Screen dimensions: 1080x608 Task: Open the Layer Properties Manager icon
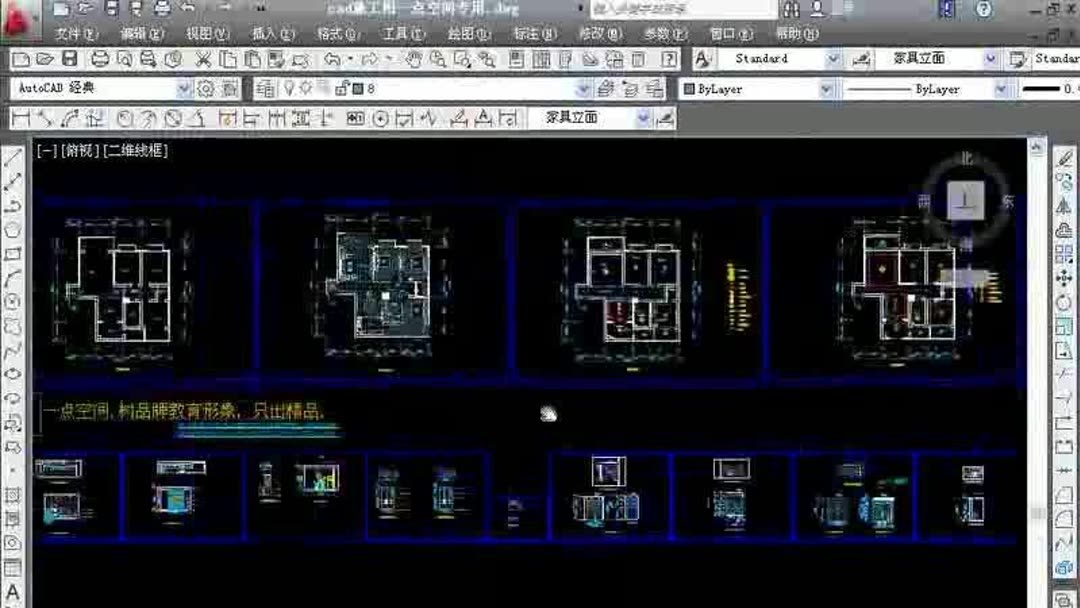click(267, 88)
